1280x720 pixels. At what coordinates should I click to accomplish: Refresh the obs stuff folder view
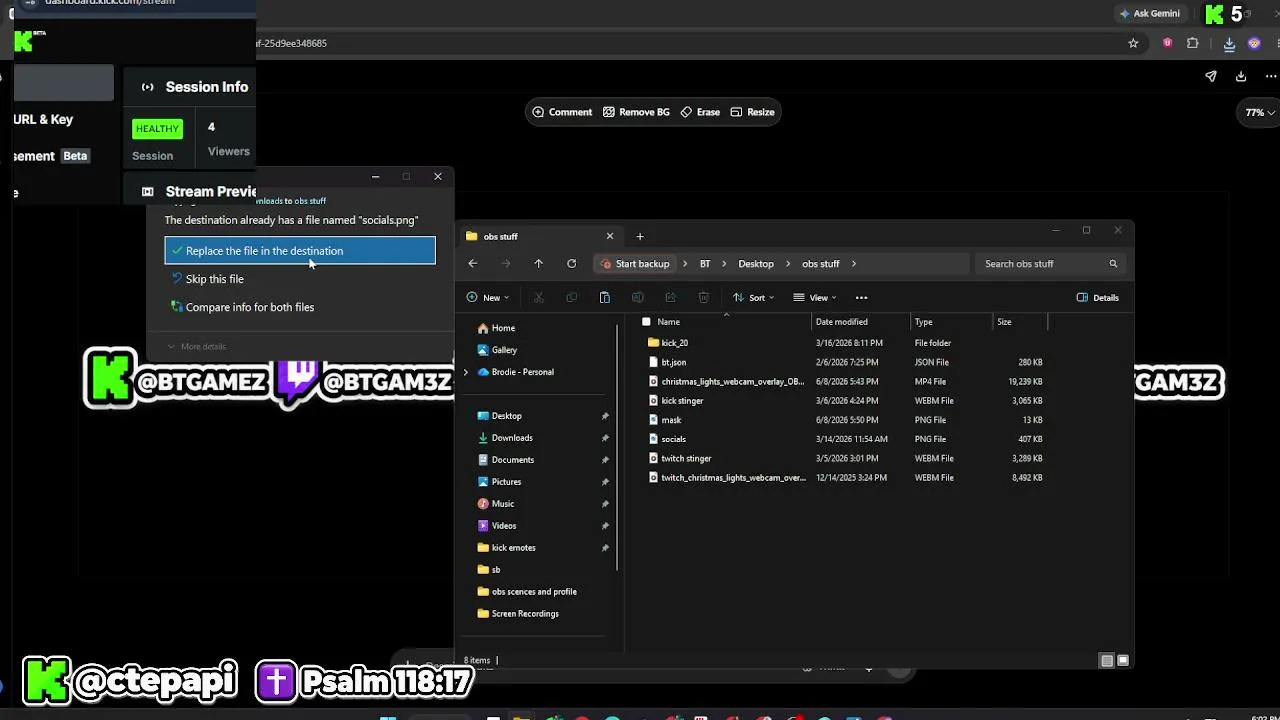pos(571,264)
